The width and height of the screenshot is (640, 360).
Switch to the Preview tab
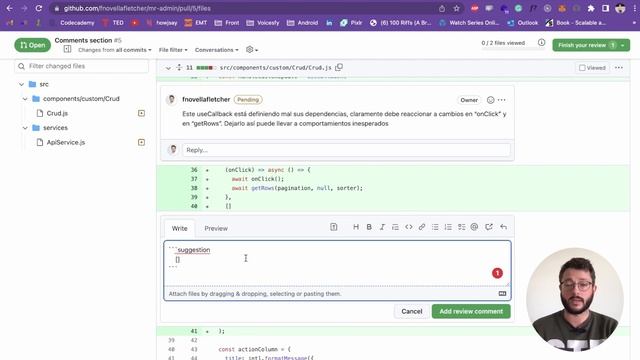pos(216,229)
